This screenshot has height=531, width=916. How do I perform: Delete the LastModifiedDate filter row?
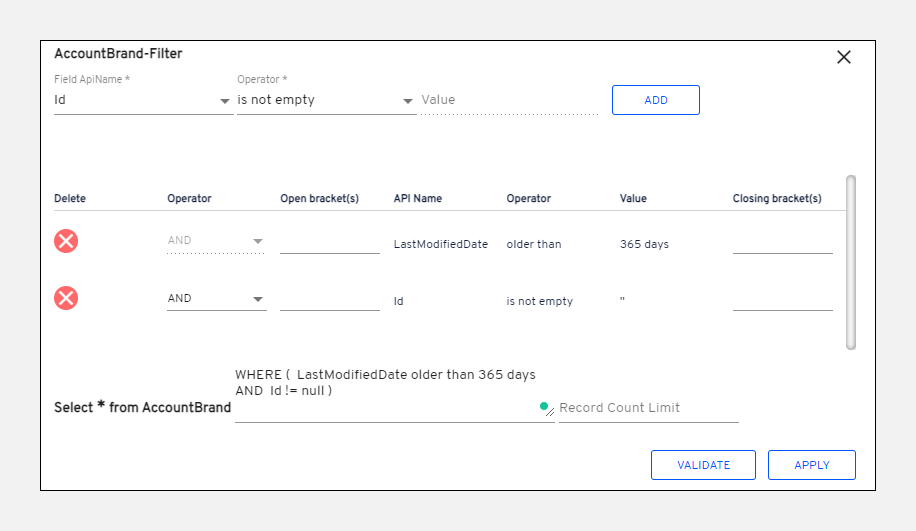[x=66, y=241]
